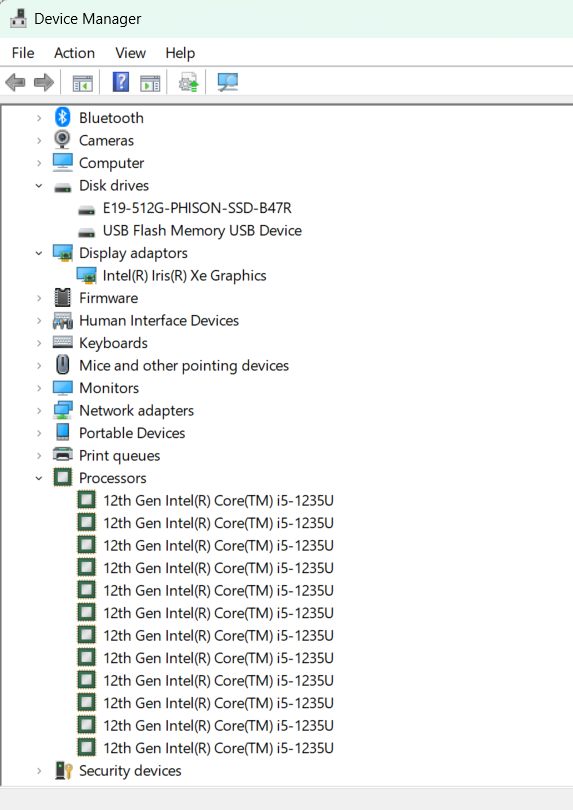This screenshot has width=573, height=810.
Task: Click the Bluetooth category icon
Action: coord(63,117)
